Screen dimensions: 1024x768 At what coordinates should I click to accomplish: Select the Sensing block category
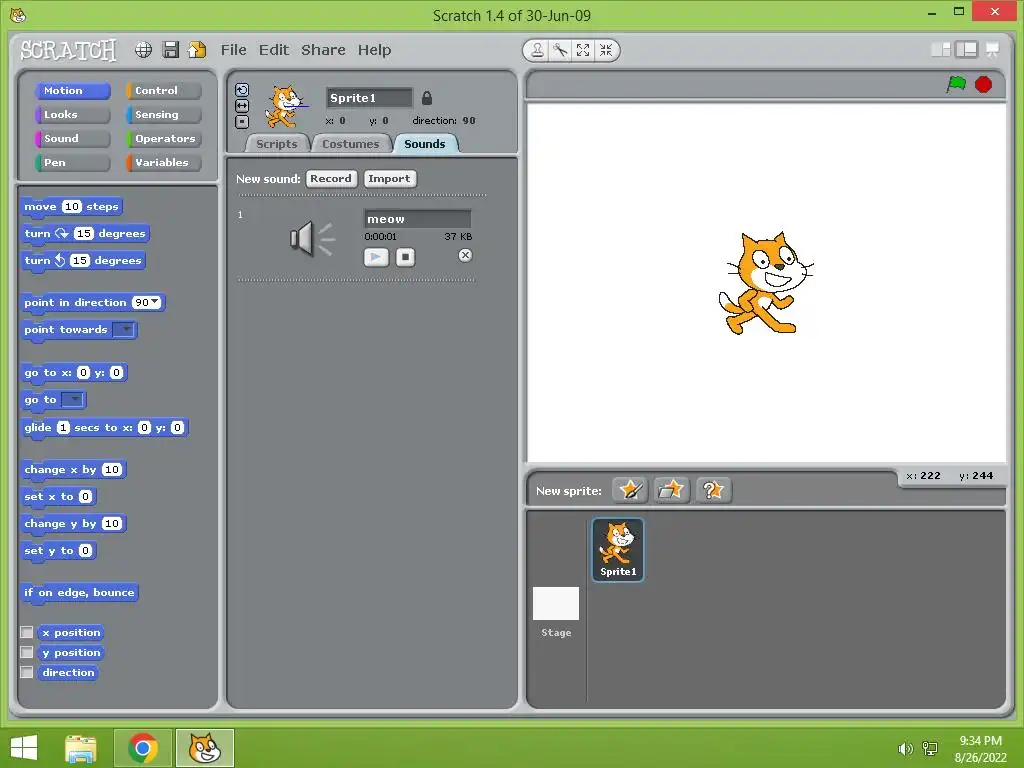(x=164, y=114)
